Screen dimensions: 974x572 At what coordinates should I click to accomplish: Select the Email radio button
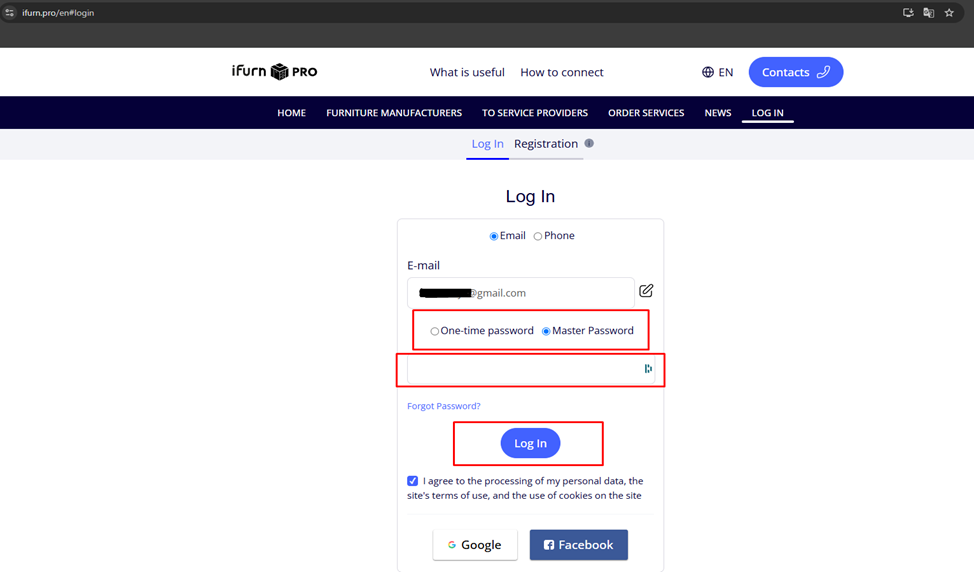tap(494, 237)
